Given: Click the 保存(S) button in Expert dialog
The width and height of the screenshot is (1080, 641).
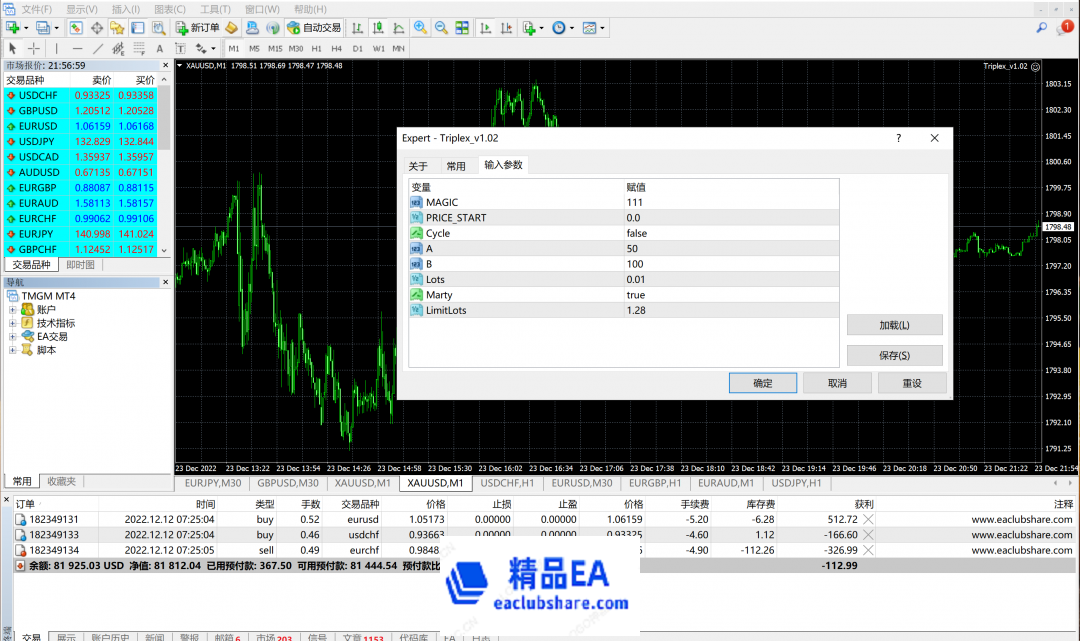Looking at the screenshot, I should point(893,355).
